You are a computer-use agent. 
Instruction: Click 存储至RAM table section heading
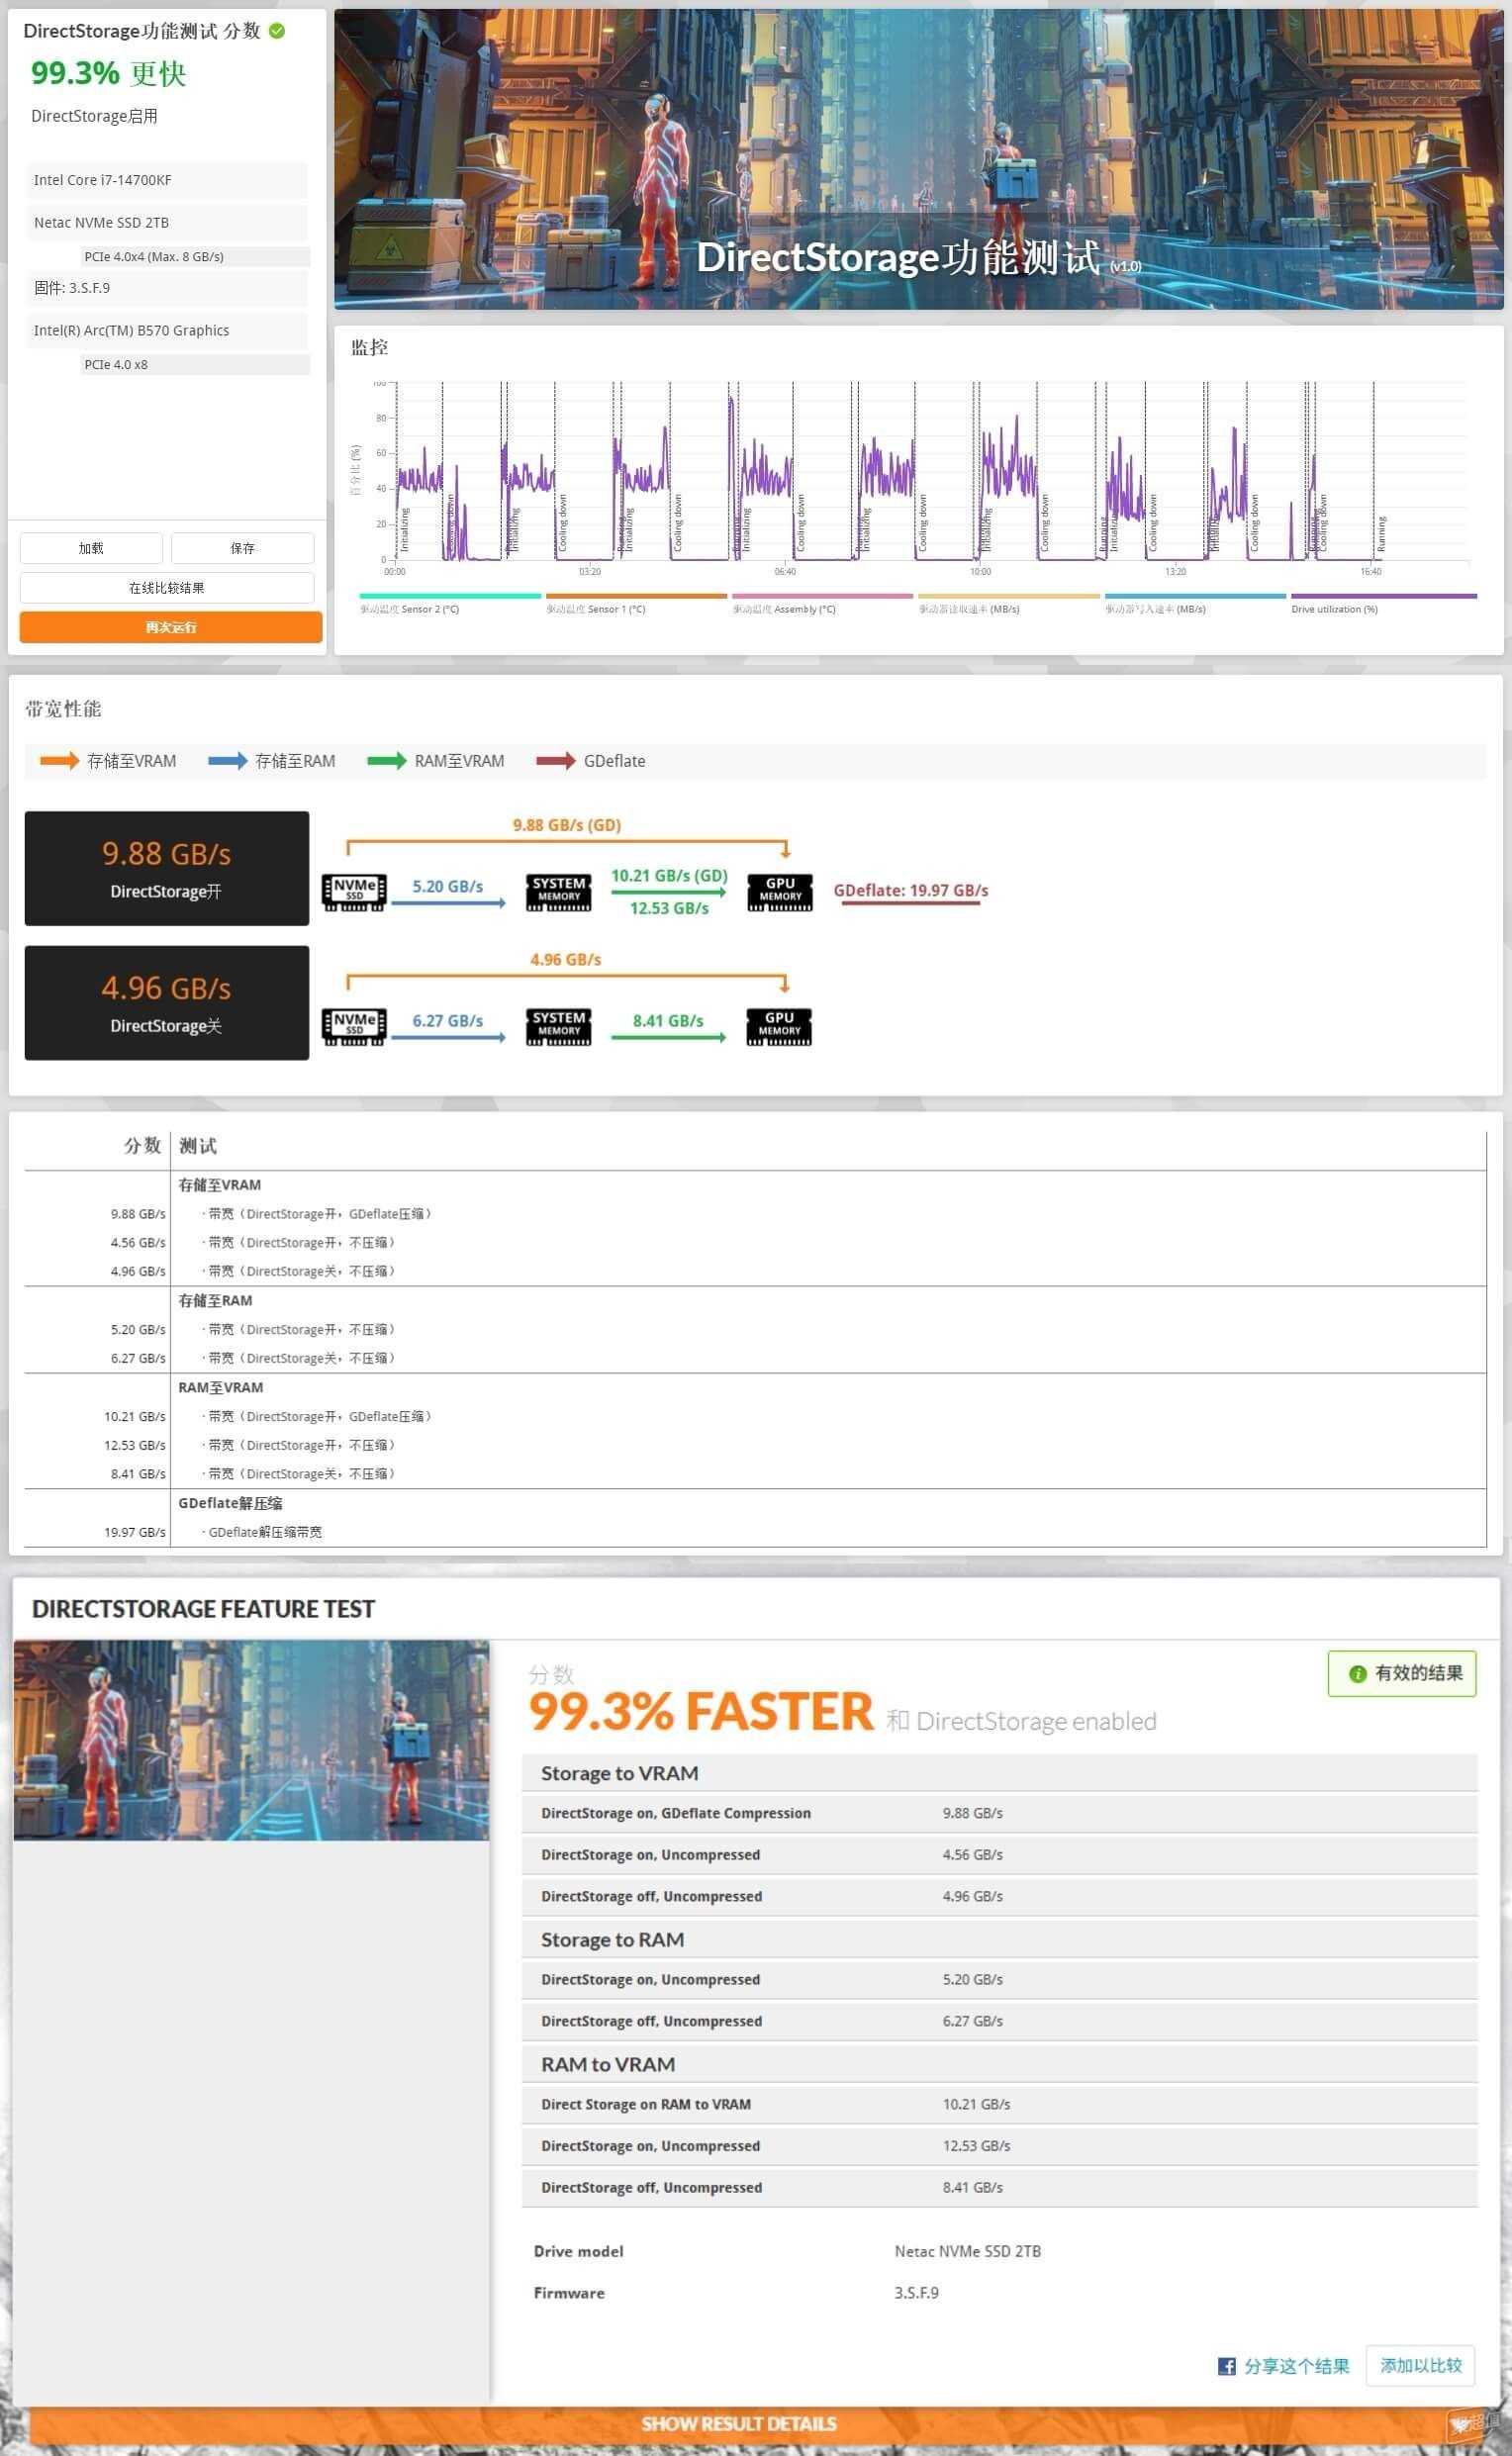pyautogui.click(x=215, y=1300)
